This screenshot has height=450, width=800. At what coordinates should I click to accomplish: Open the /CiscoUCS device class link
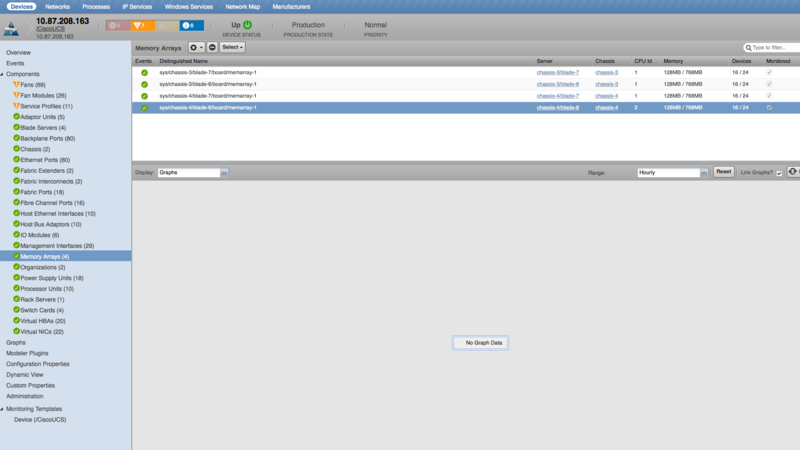pos(51,29)
